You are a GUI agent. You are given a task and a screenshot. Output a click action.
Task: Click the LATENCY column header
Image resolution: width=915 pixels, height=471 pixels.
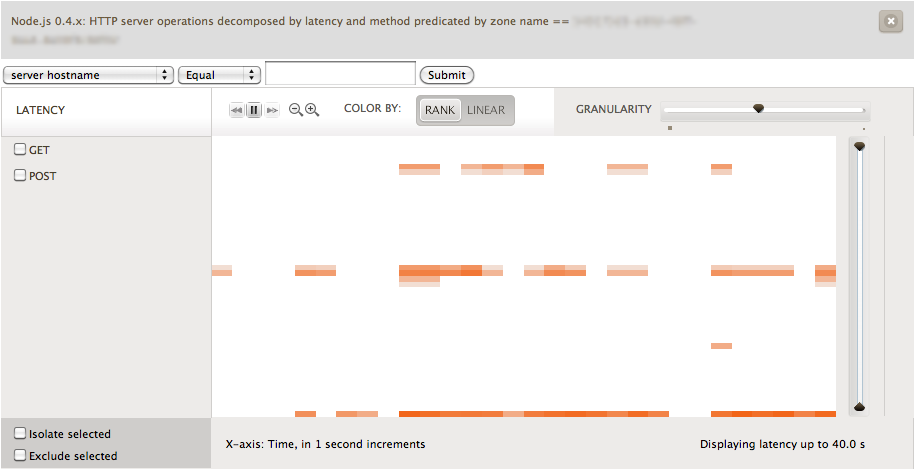[41, 110]
